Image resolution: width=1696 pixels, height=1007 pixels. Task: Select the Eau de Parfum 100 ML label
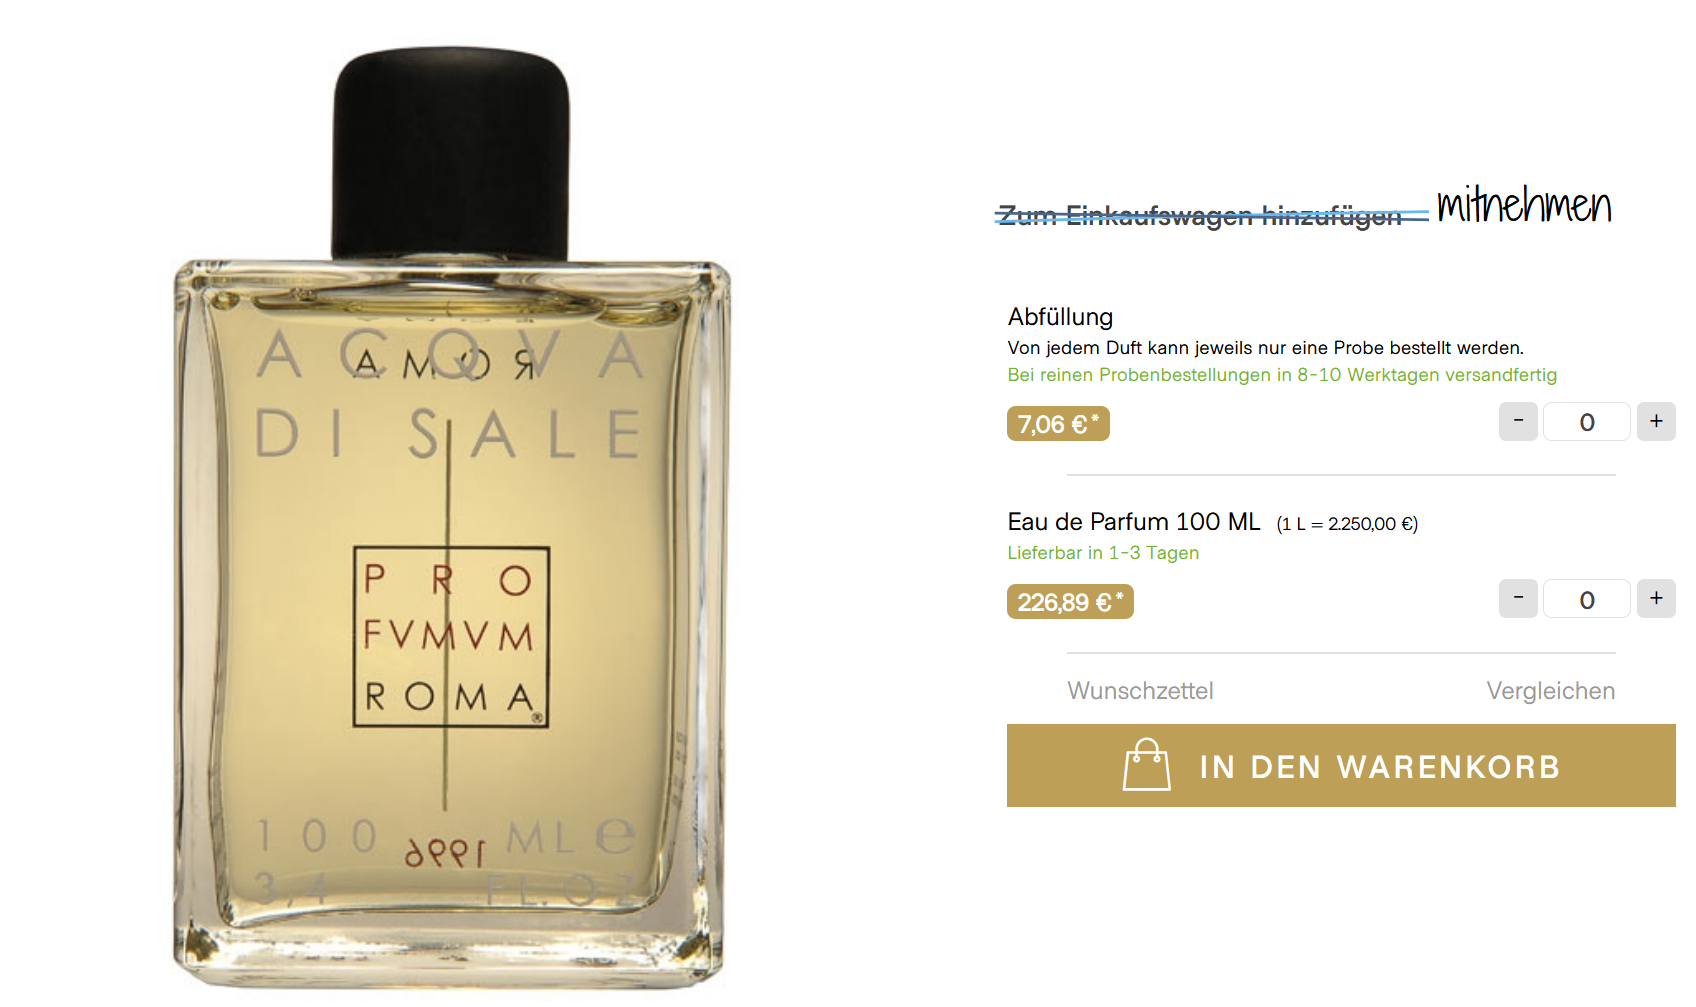coord(1134,522)
